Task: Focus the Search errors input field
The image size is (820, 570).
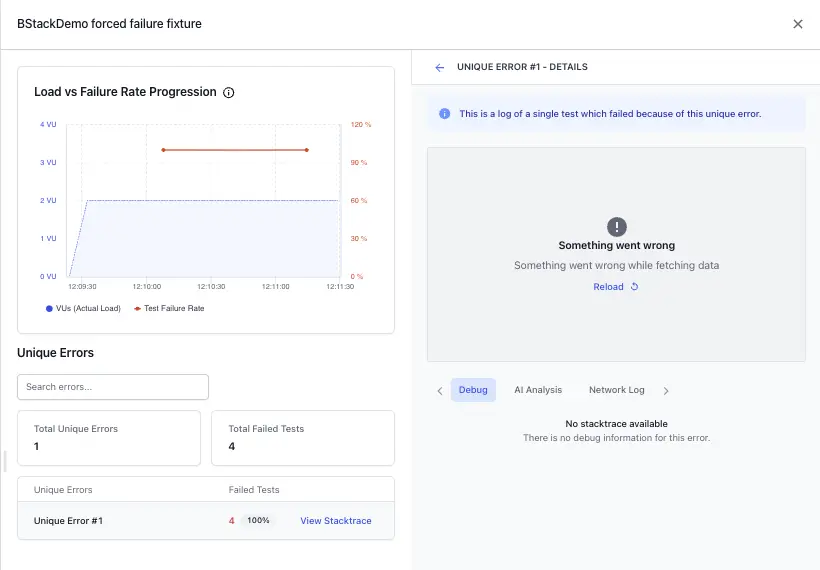Action: (113, 387)
